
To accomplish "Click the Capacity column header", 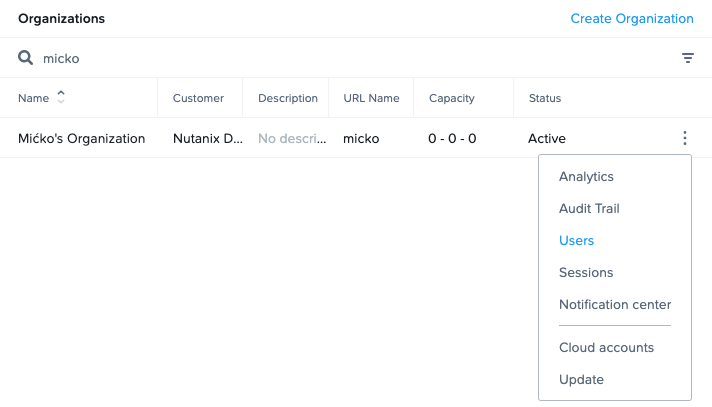I will 451,98.
